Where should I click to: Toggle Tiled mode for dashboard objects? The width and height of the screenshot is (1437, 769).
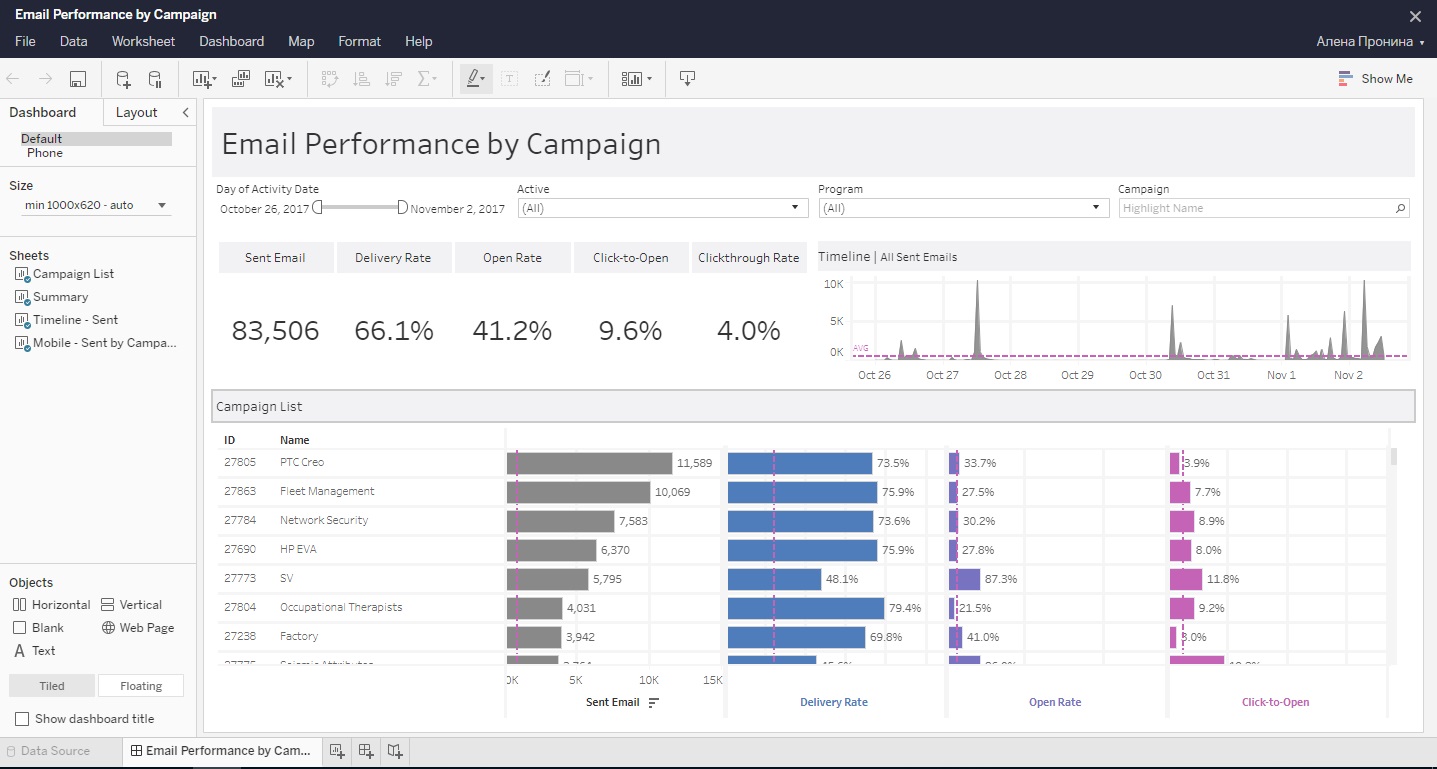tap(51, 685)
